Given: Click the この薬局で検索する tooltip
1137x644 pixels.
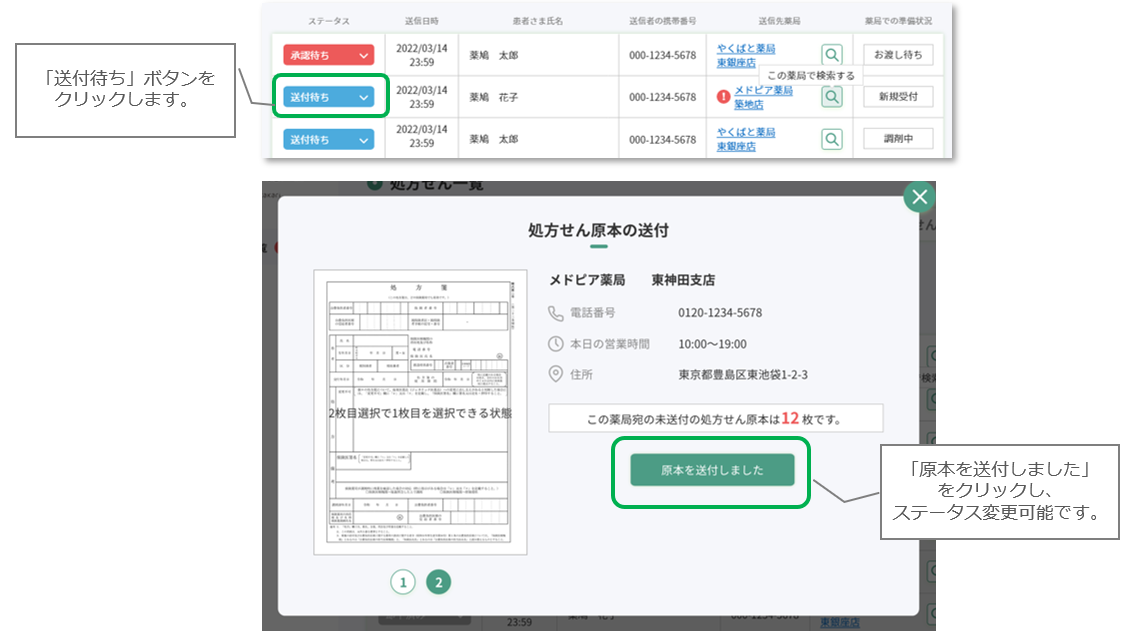Looking at the screenshot, I should (x=811, y=75).
